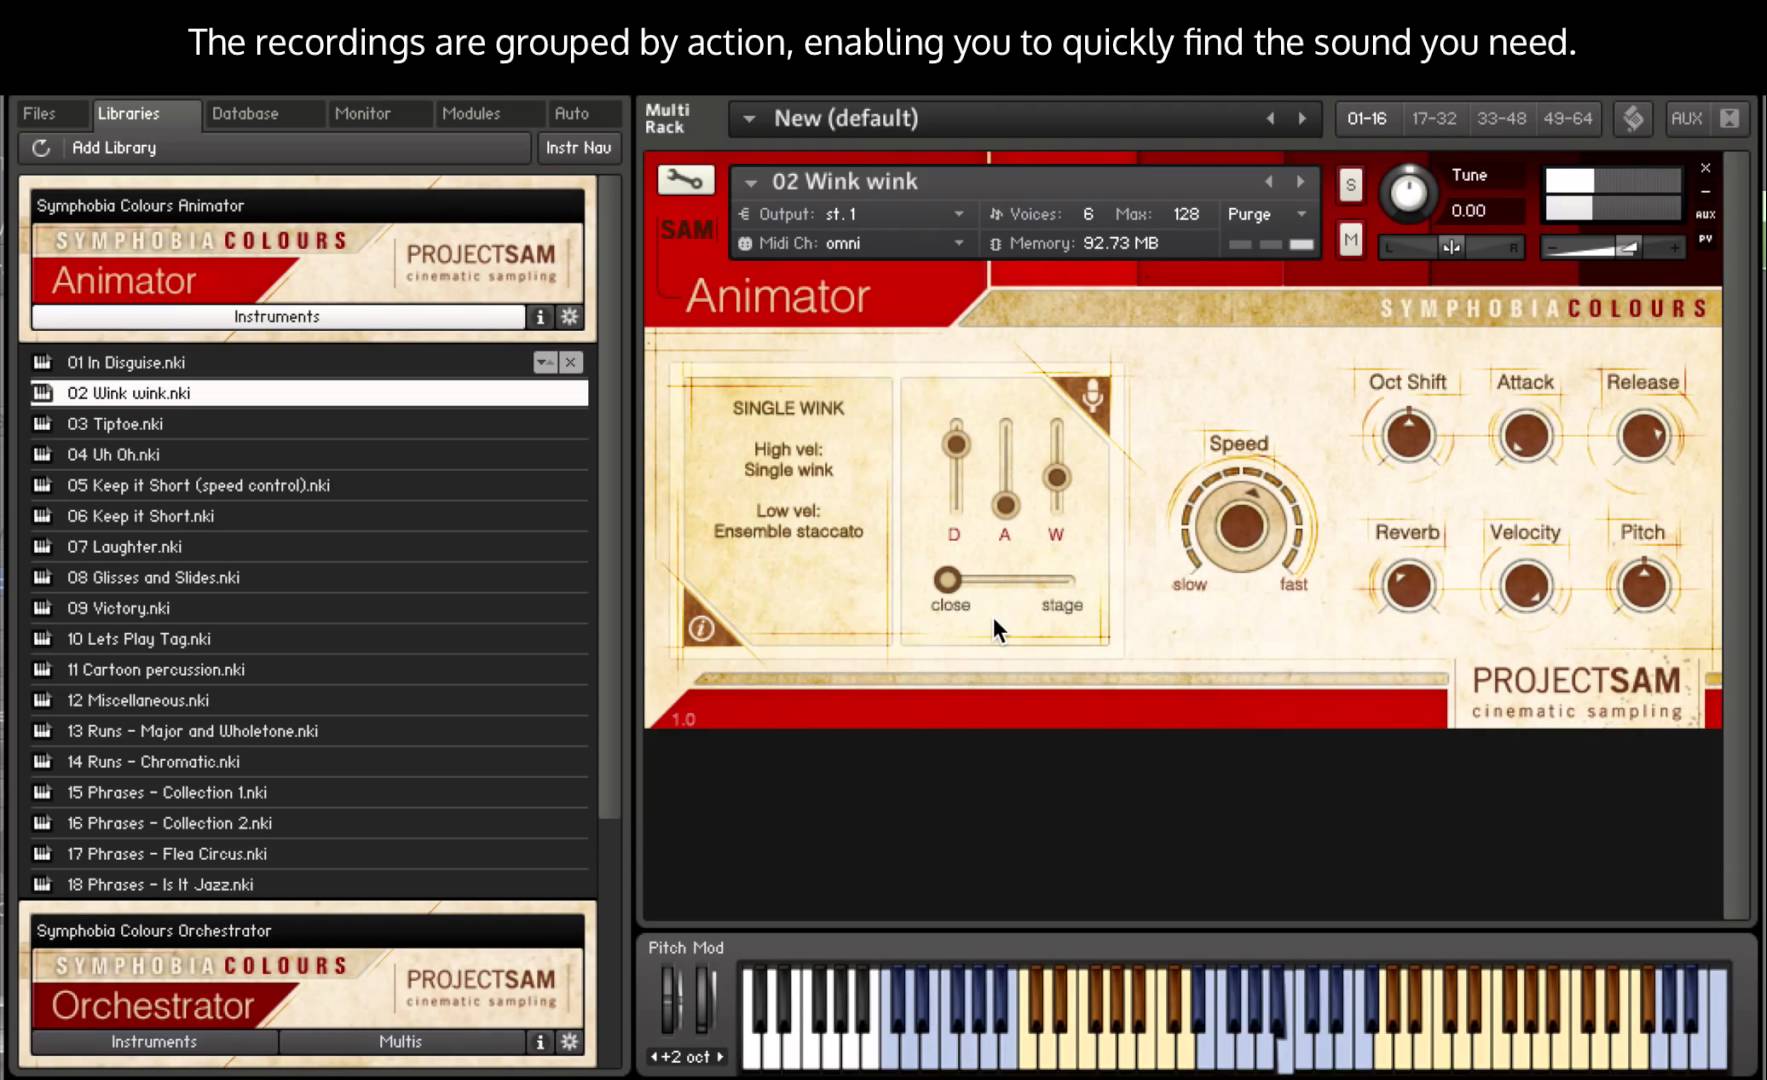Load 07 Laughter.nki from list
1767x1080 pixels.
point(308,547)
